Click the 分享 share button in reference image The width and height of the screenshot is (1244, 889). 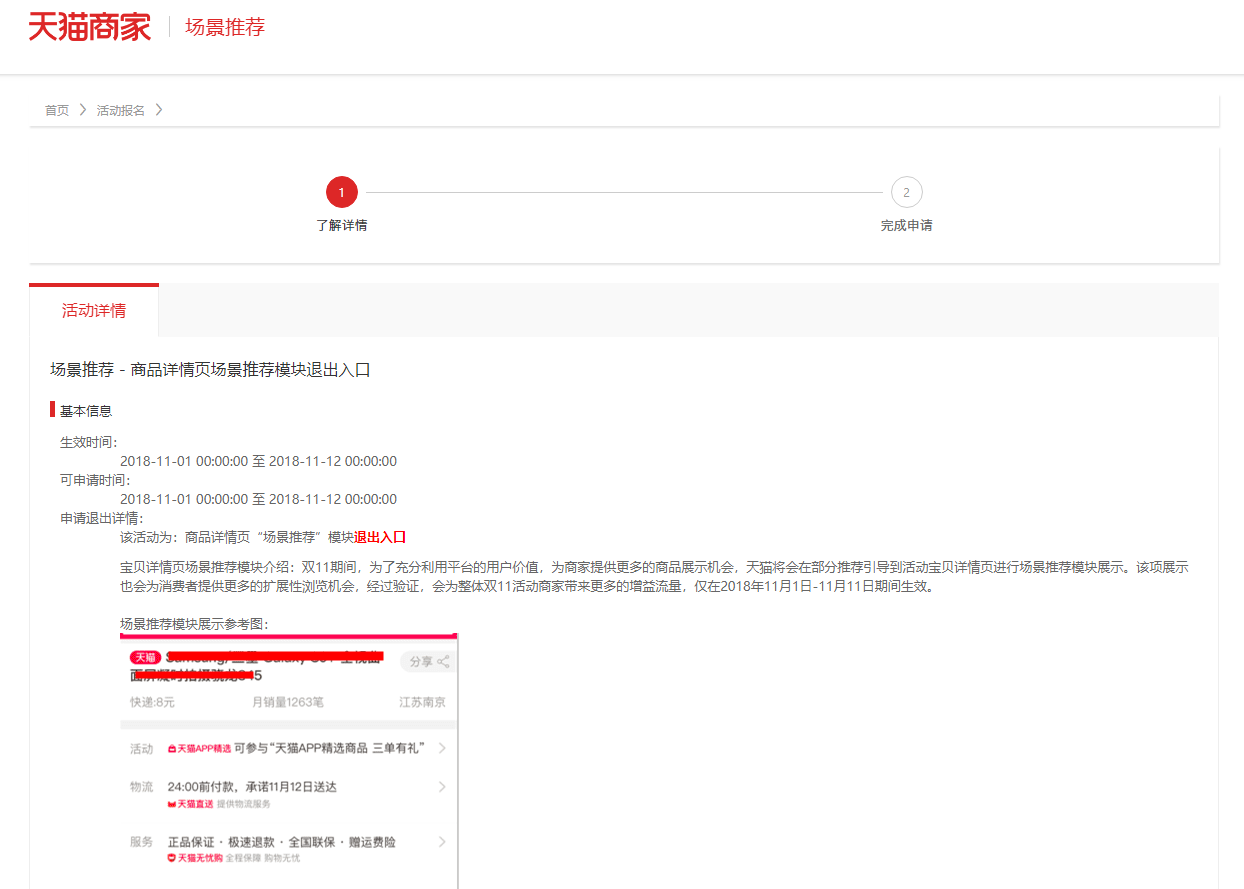pyautogui.click(x=428, y=662)
